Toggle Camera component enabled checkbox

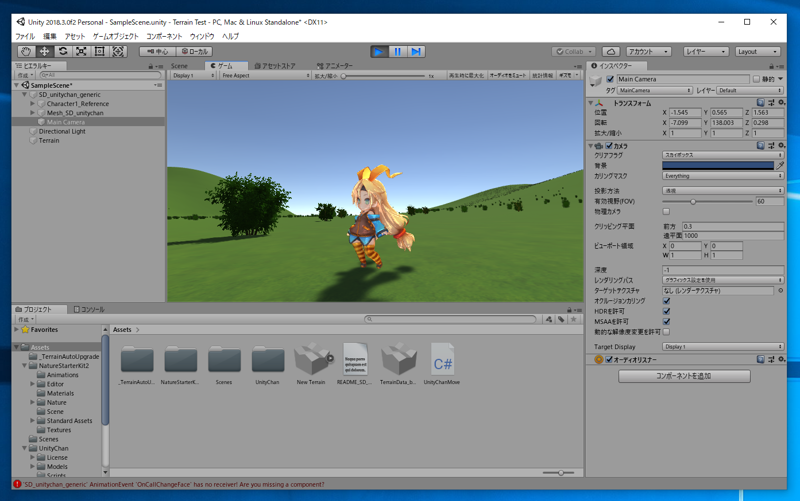coord(609,145)
